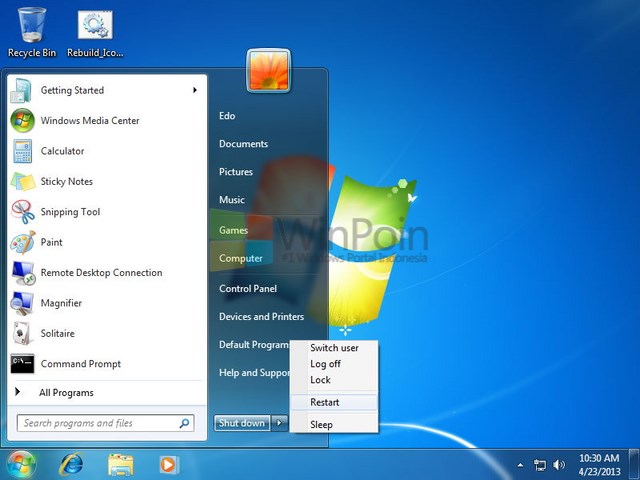Expand the Getting Started submenu arrow

195,90
